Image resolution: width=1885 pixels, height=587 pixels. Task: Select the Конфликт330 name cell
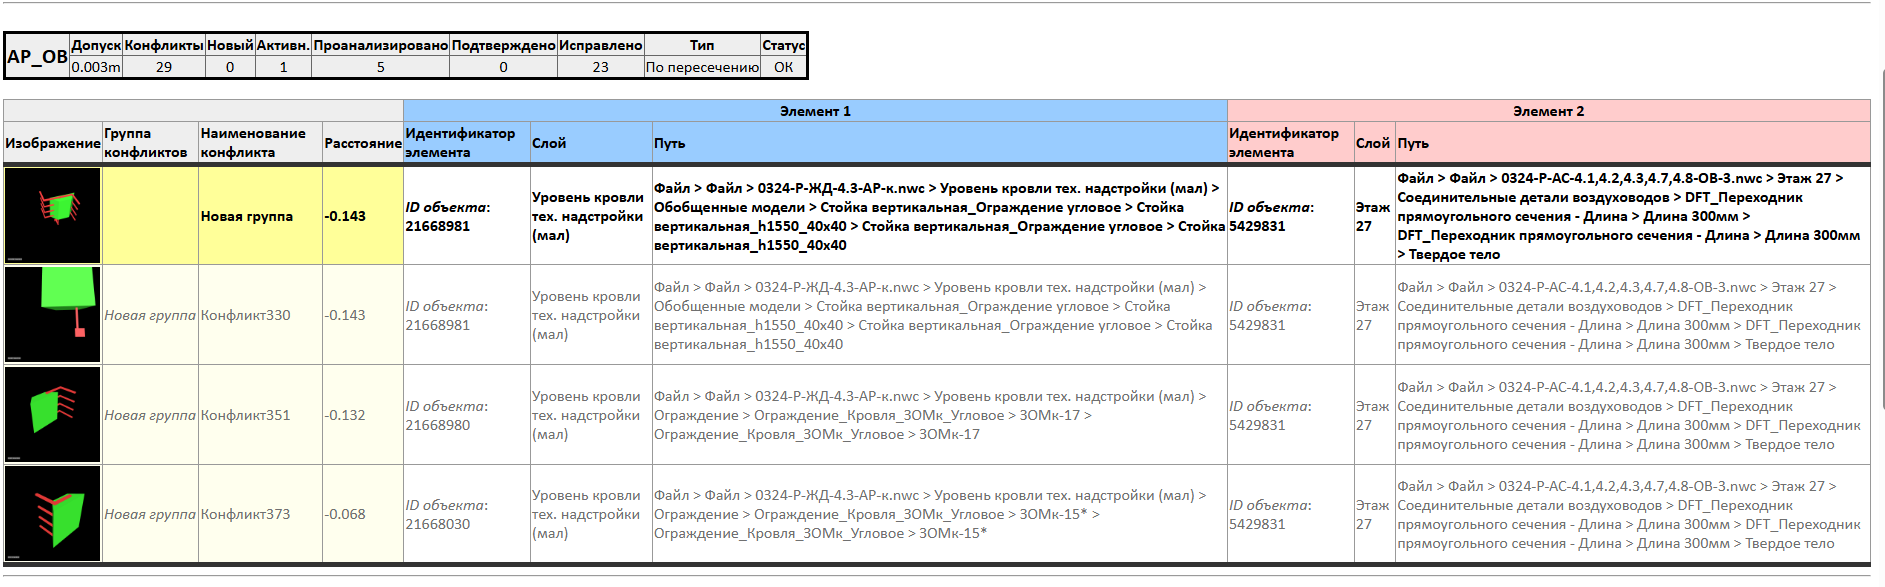(x=260, y=314)
